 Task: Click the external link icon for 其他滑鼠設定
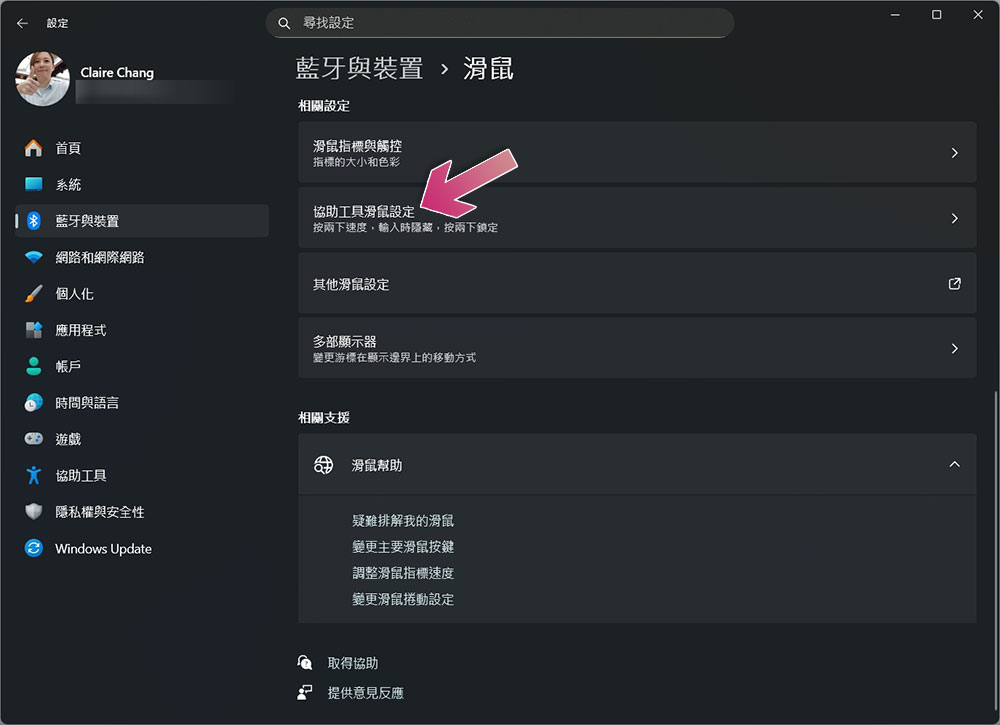pos(954,284)
